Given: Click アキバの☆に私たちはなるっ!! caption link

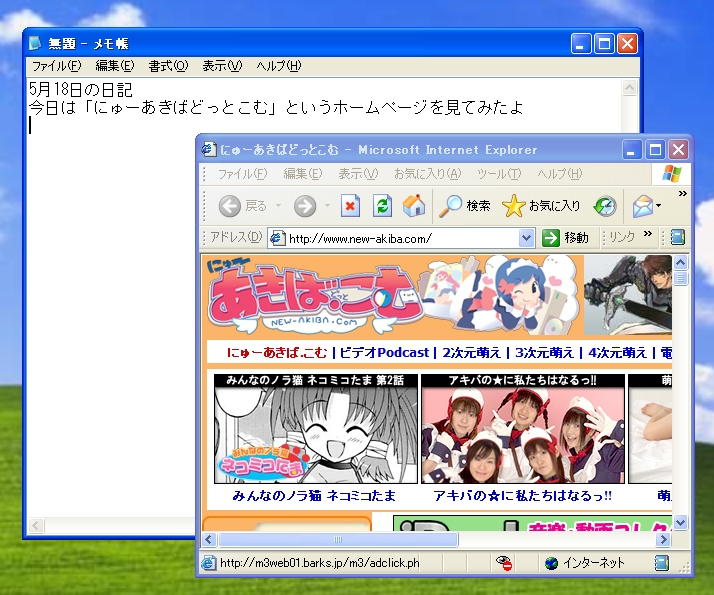Looking at the screenshot, I should click(522, 496).
